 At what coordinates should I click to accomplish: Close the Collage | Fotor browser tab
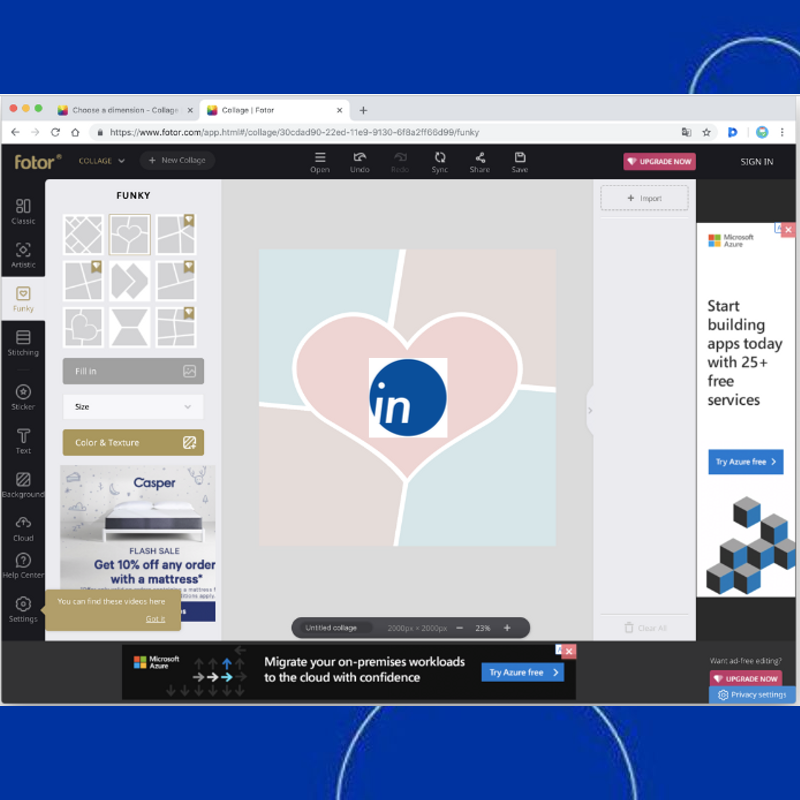(340, 110)
